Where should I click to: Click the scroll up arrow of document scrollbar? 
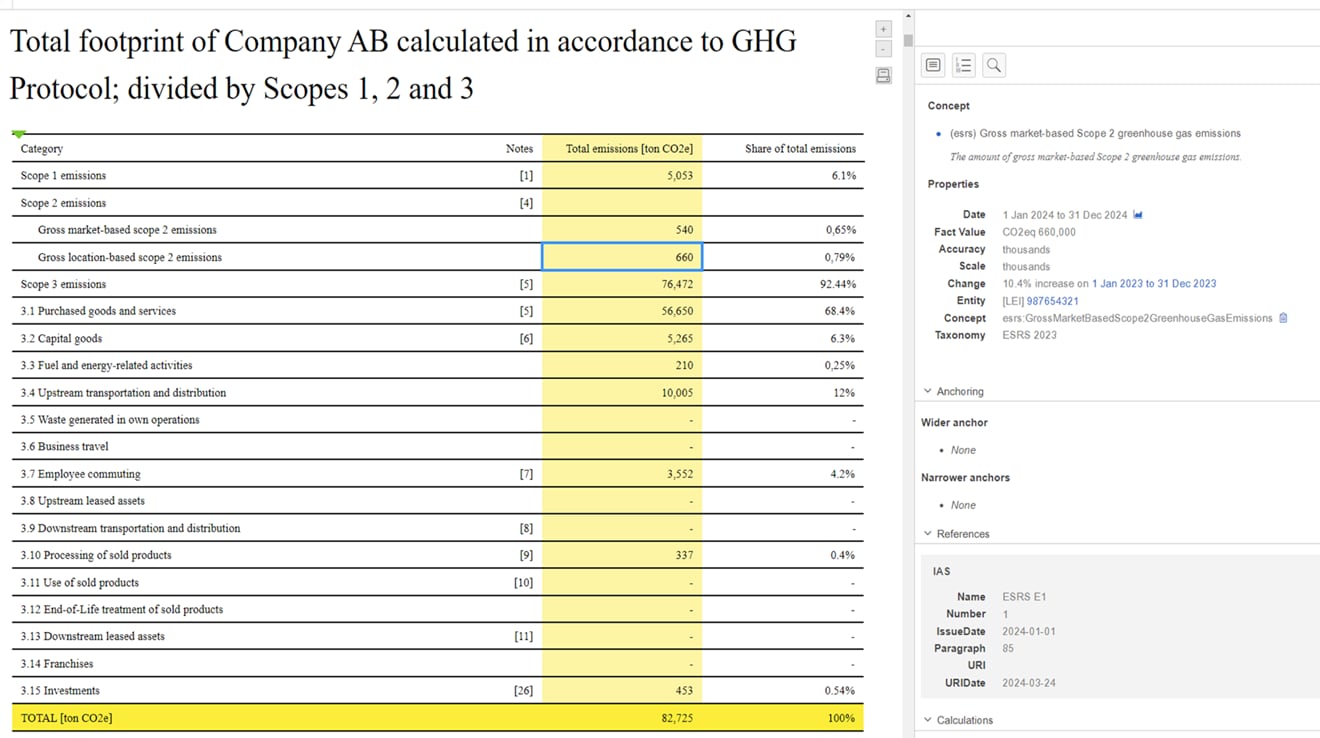908,16
